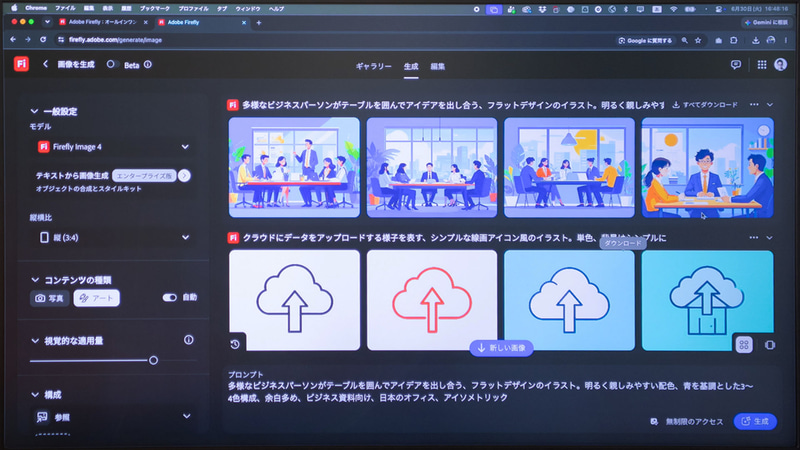
Task: Open the ブックマーク menu
Action: click(x=155, y=8)
